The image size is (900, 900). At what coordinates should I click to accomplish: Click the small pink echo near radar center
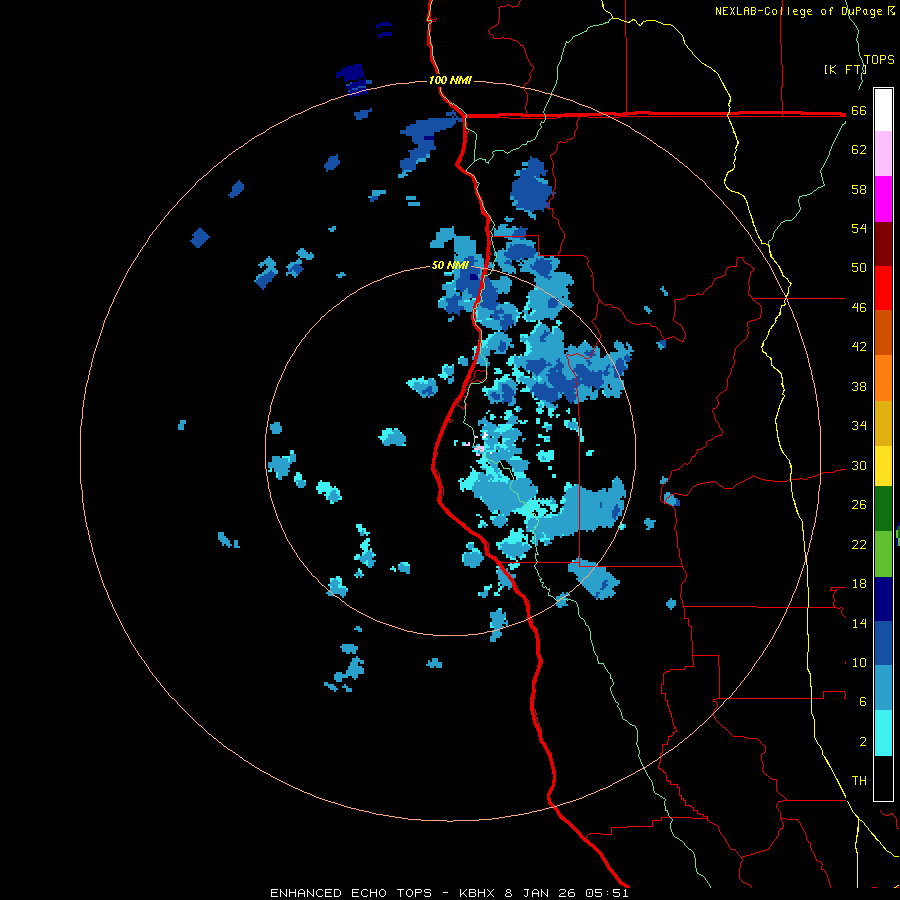point(478,448)
